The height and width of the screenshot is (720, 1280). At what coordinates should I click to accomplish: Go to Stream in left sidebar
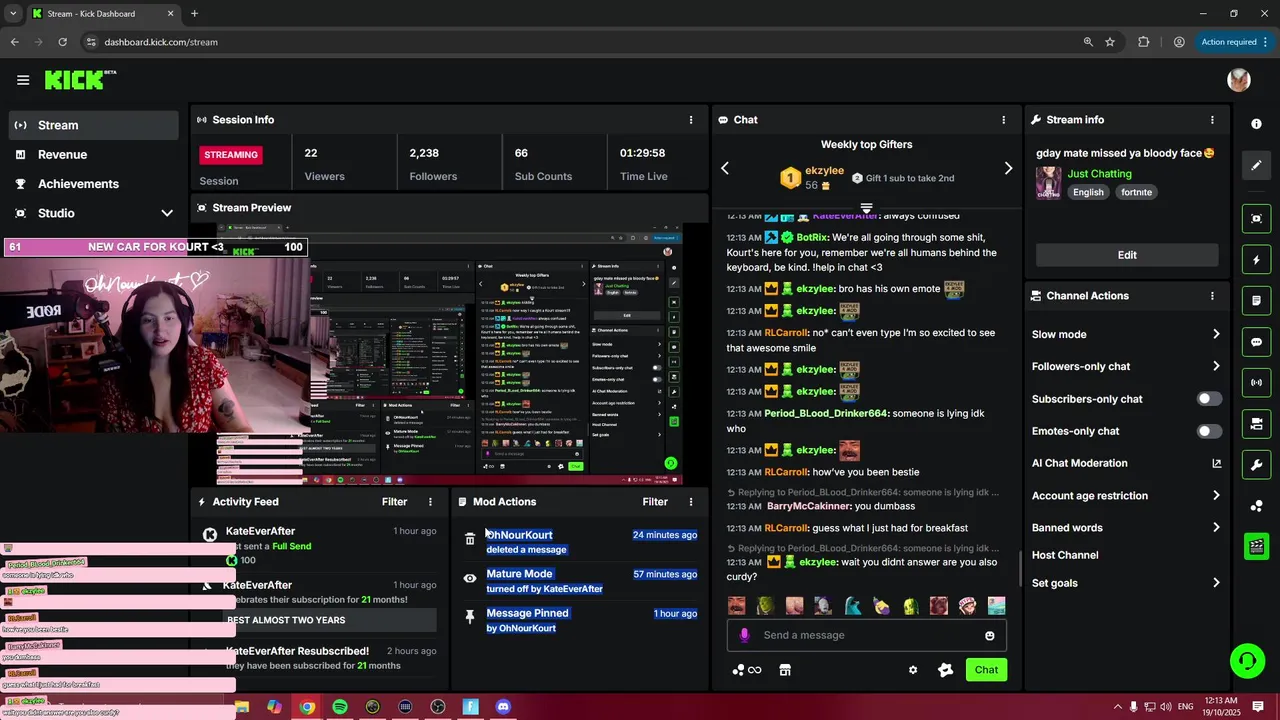pyautogui.click(x=94, y=125)
